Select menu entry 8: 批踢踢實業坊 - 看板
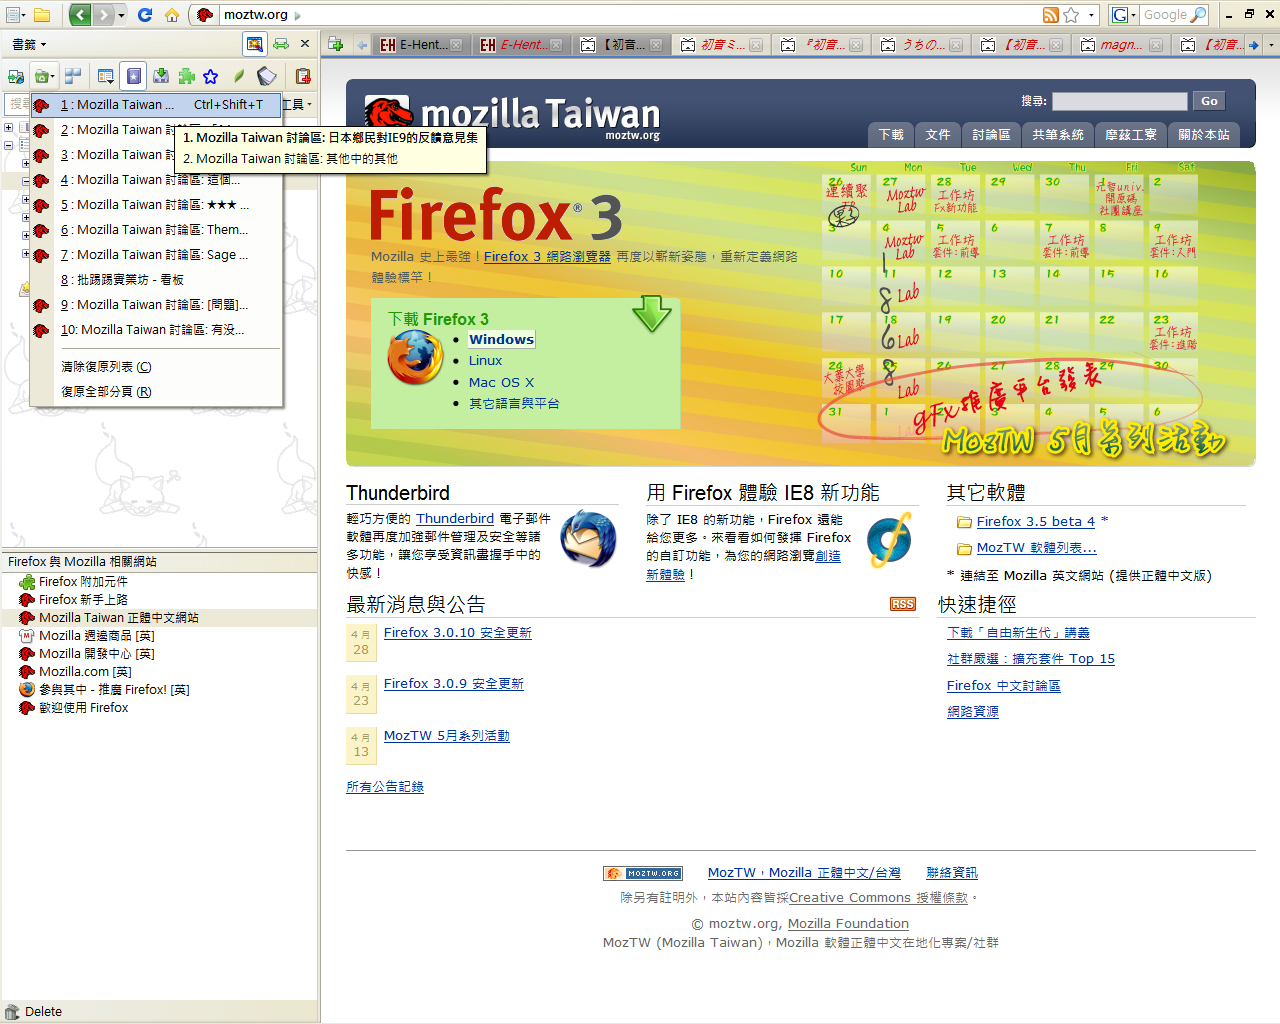 pos(122,280)
